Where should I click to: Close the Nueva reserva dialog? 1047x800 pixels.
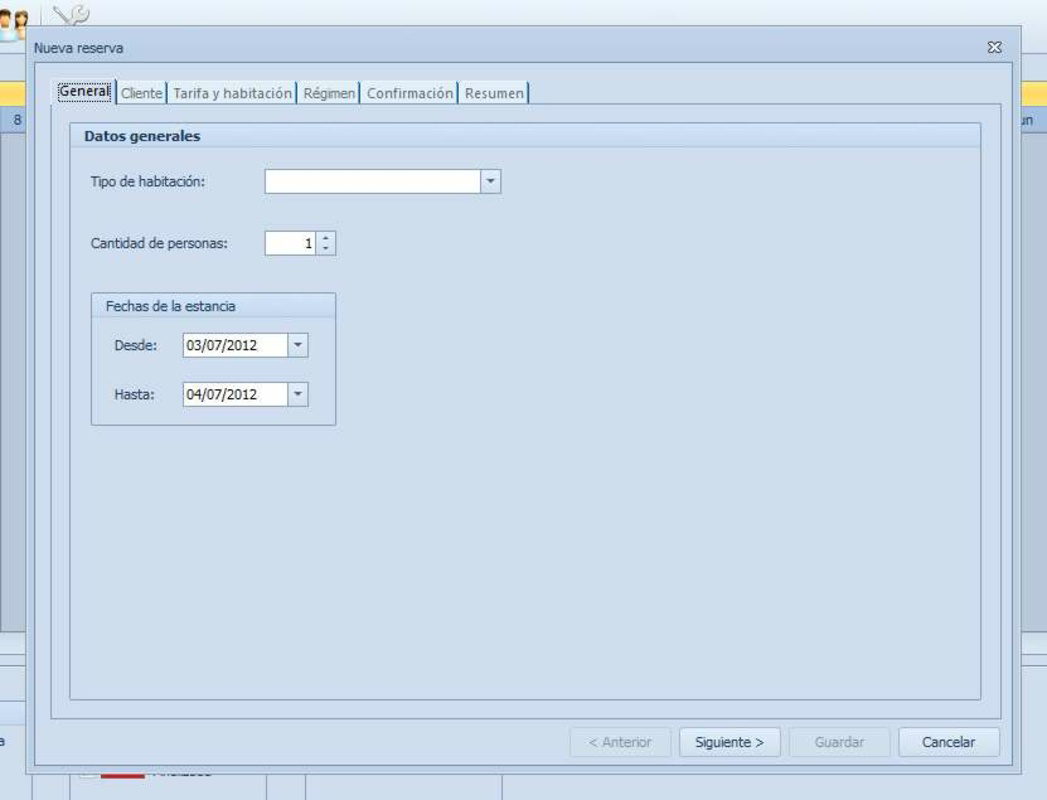coord(994,47)
